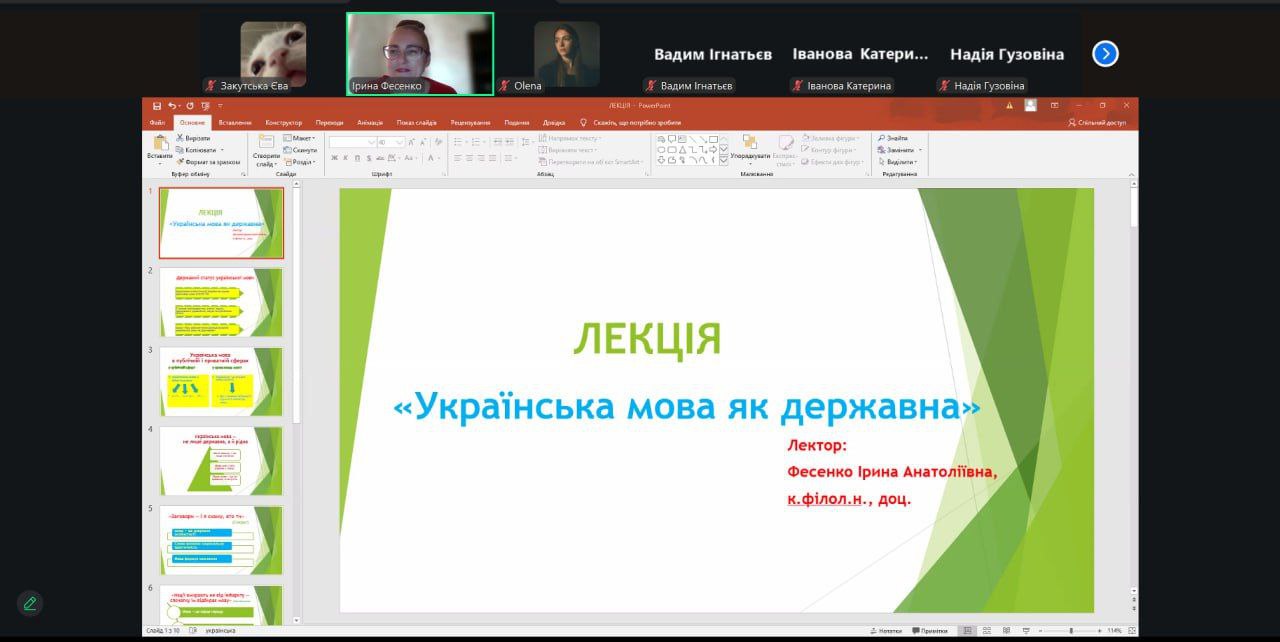
Task: Click Format Painter (Формат за зразком)
Action: (181, 161)
